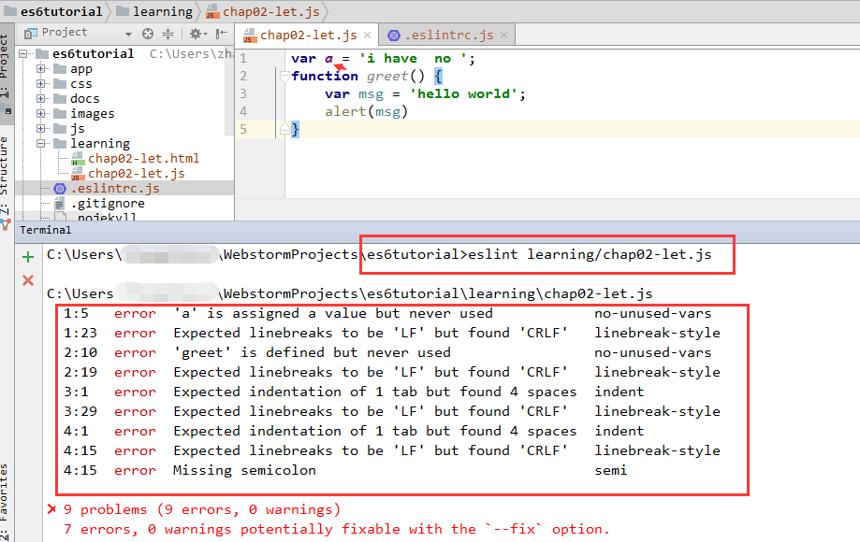Collapse the learning folder node
Image resolution: width=860 pixels, height=542 pixels.
pos(41,143)
